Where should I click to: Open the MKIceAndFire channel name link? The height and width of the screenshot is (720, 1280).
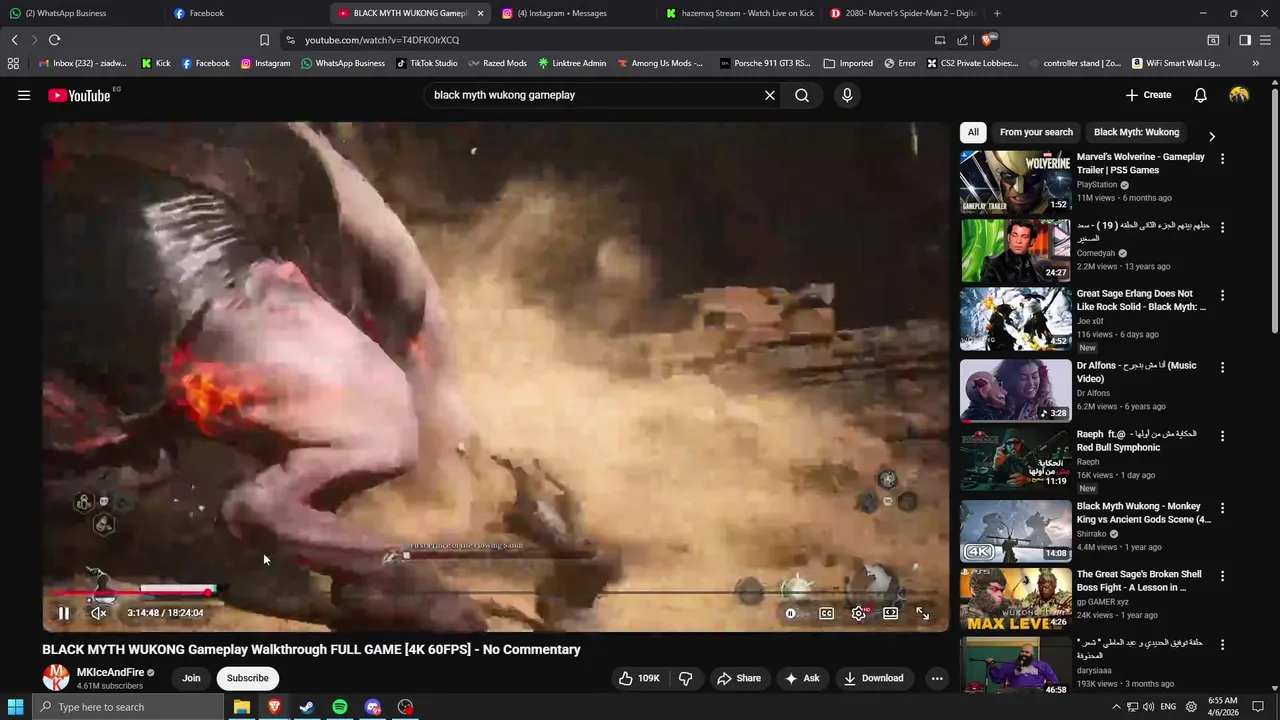click(110, 672)
